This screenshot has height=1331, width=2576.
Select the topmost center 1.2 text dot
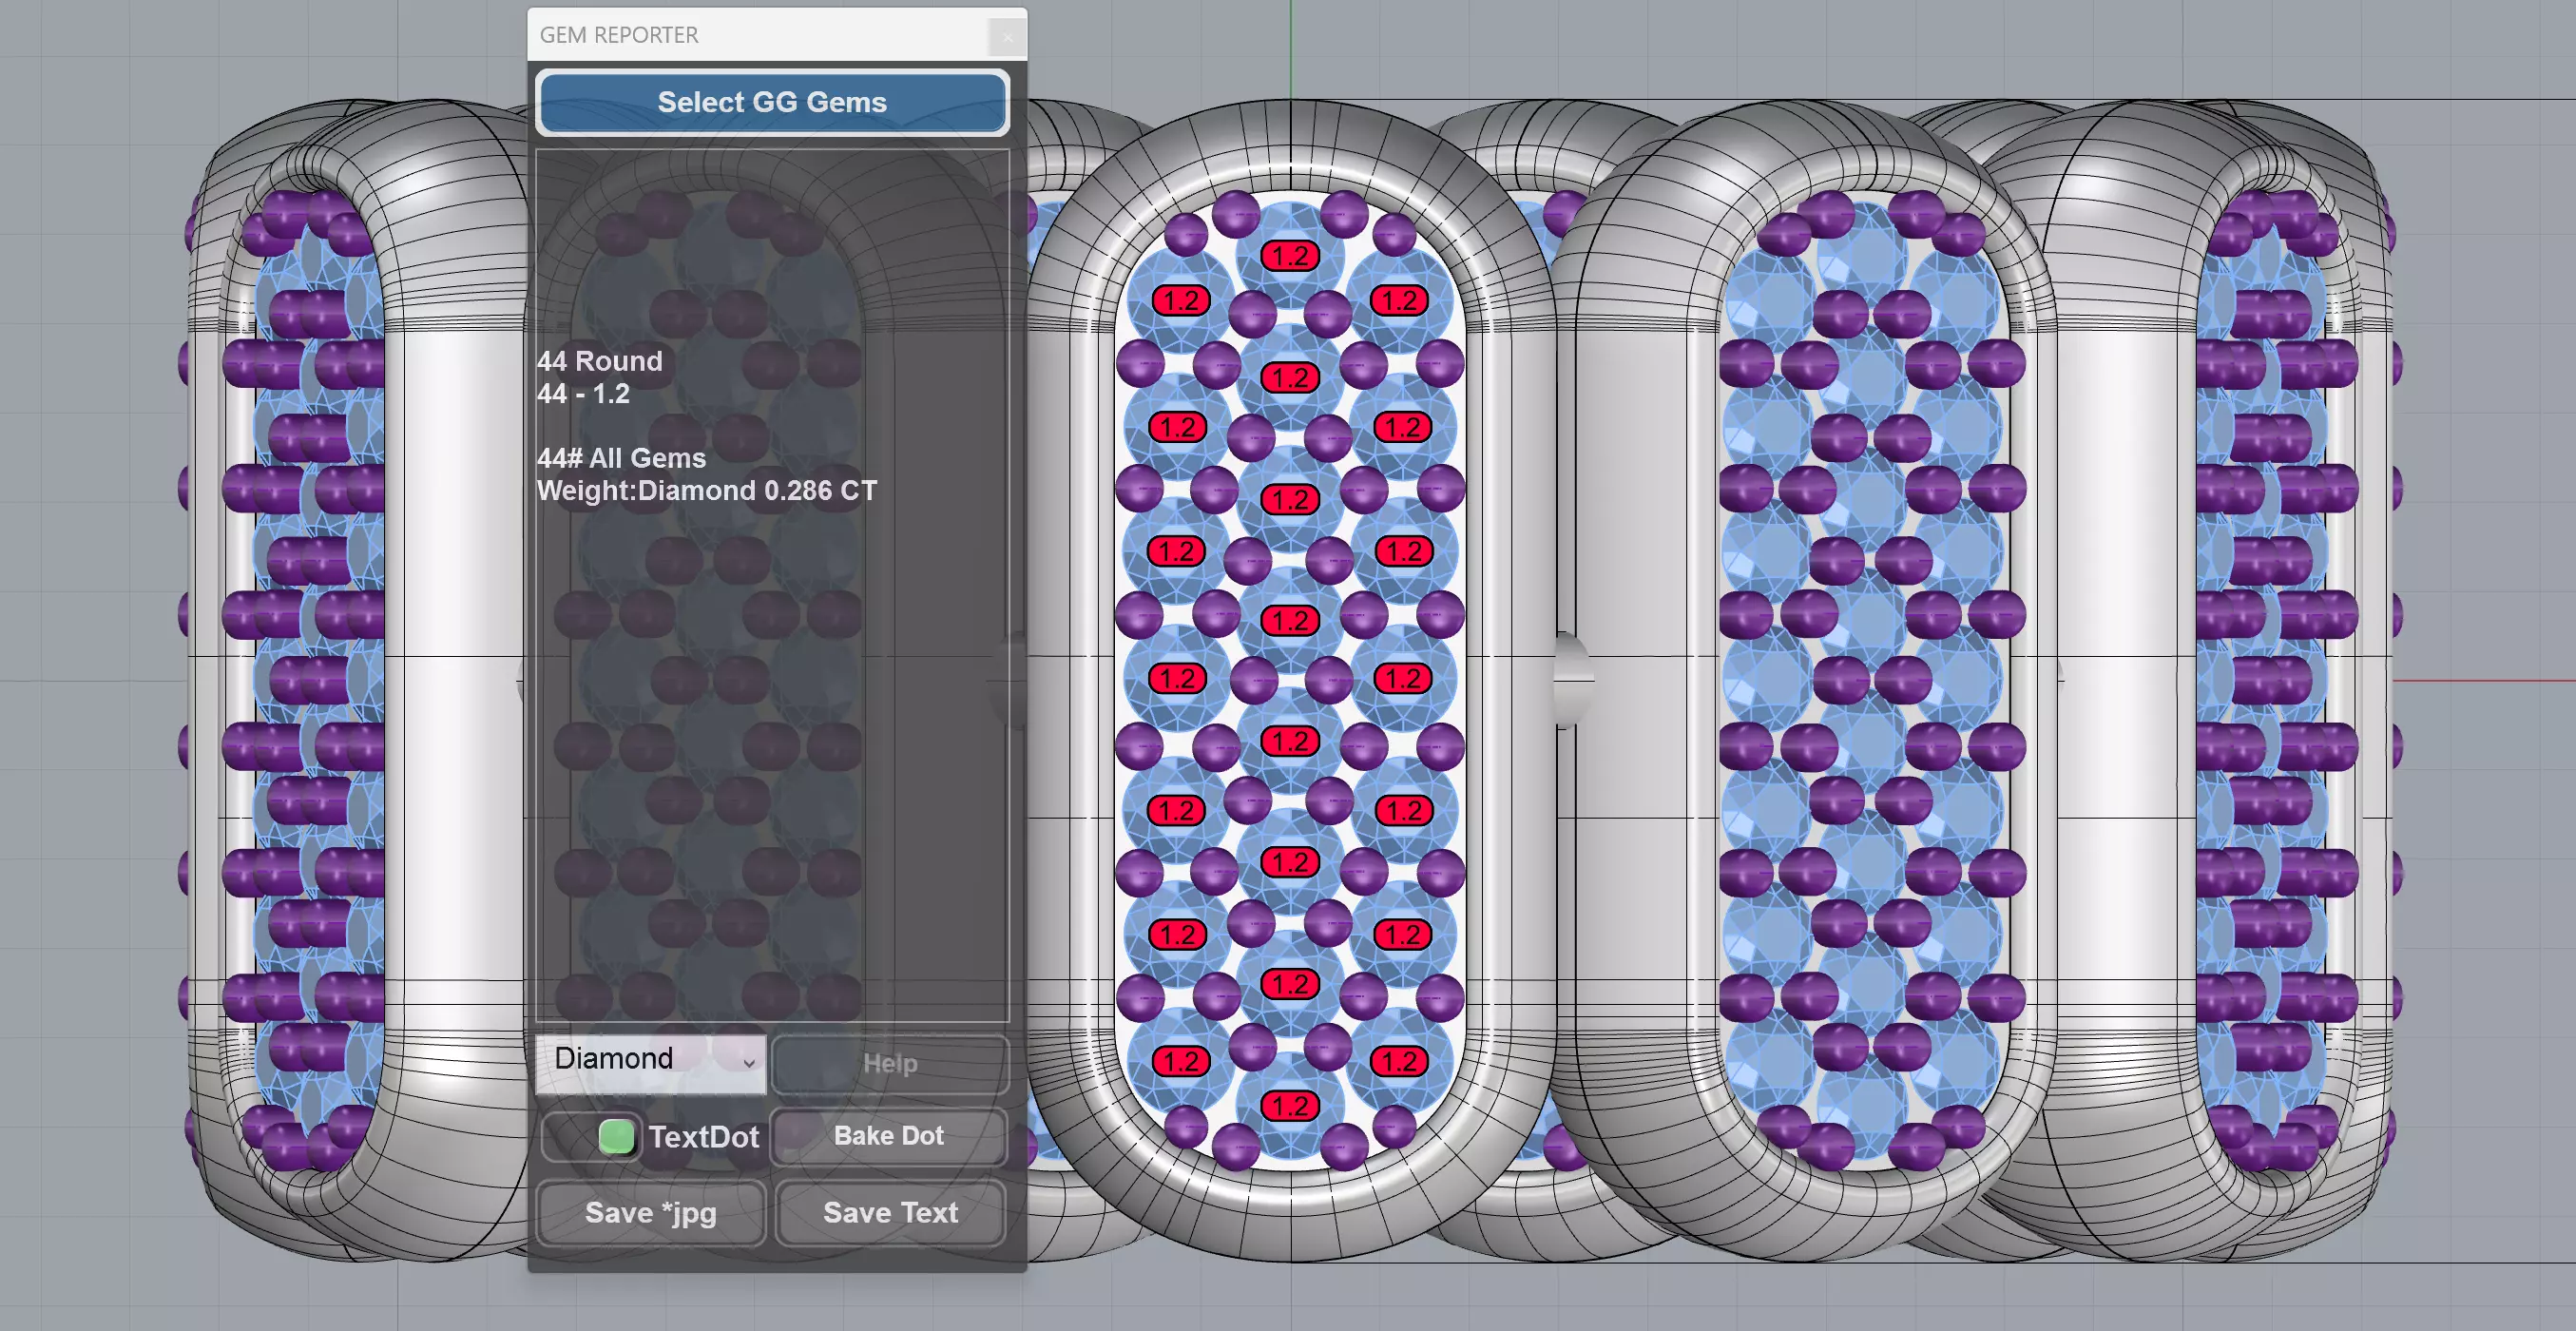point(1290,256)
